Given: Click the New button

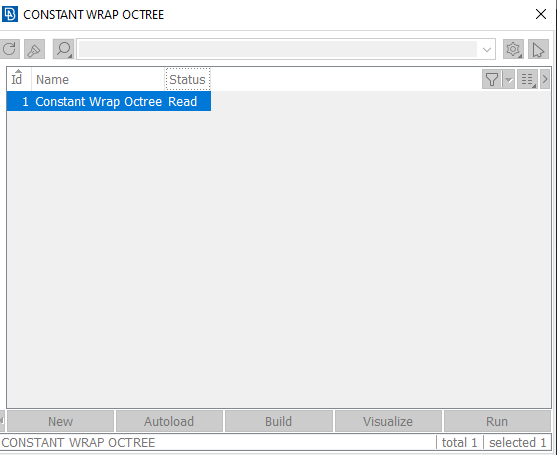Looking at the screenshot, I should click(60, 421).
